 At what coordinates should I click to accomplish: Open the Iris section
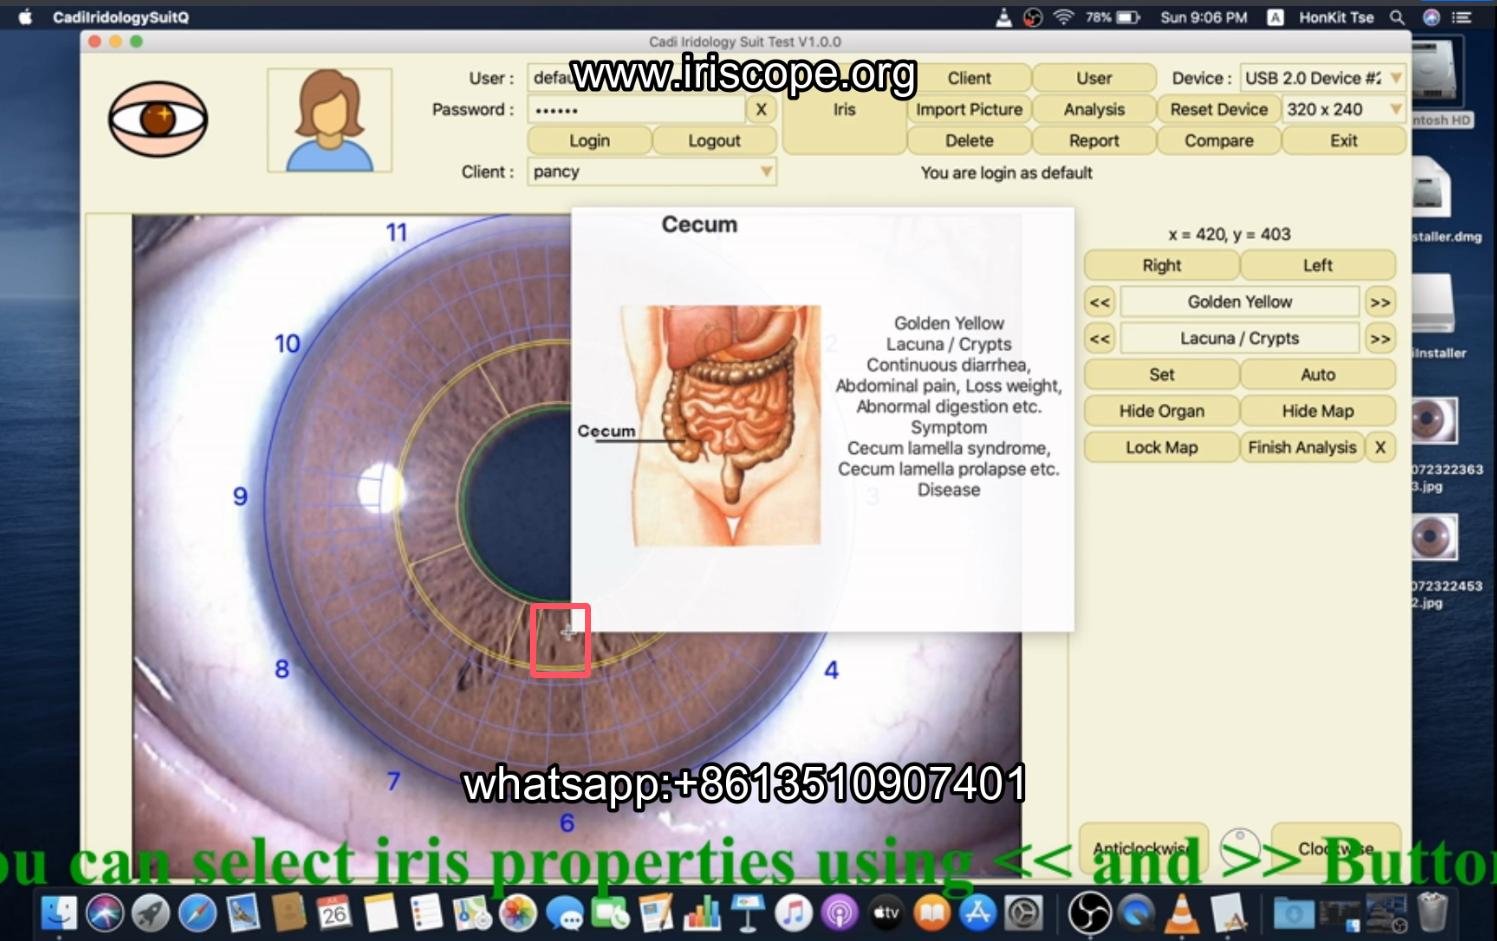click(844, 109)
